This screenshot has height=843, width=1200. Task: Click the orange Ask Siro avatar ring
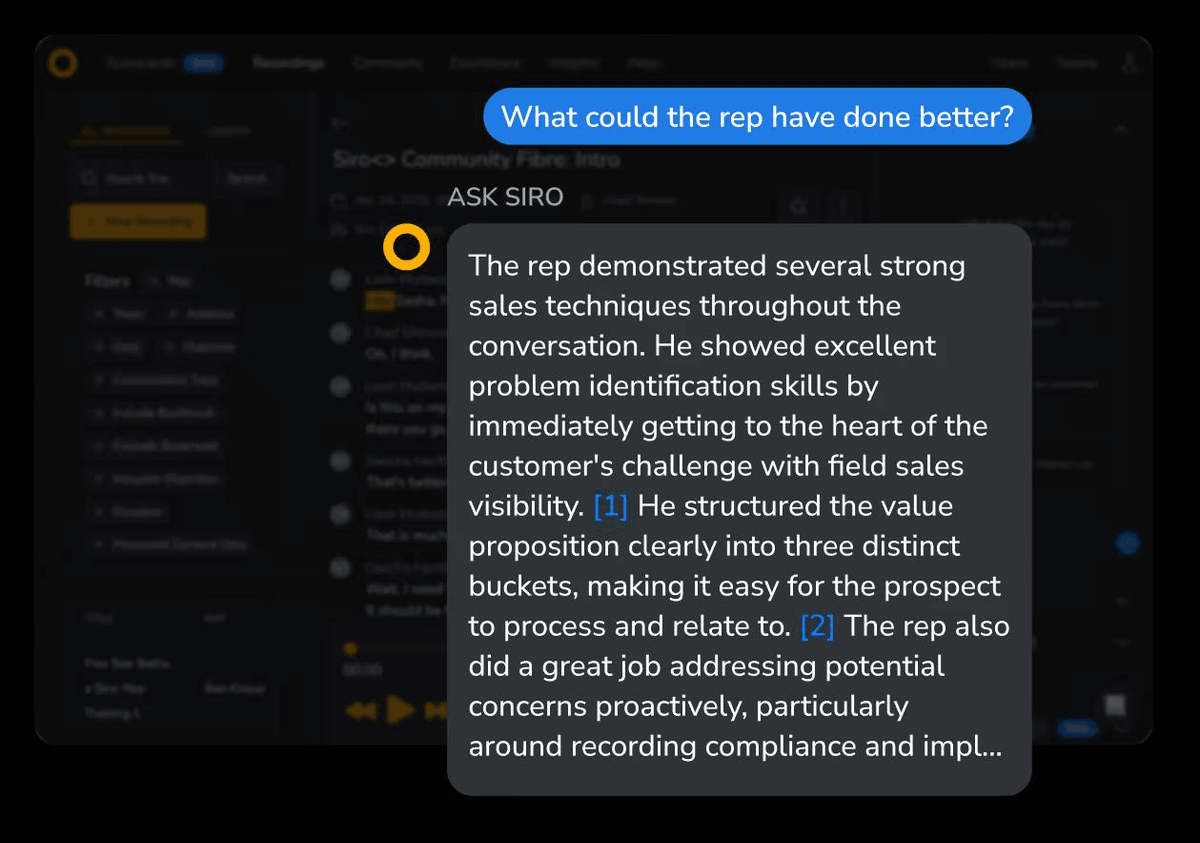coord(407,247)
